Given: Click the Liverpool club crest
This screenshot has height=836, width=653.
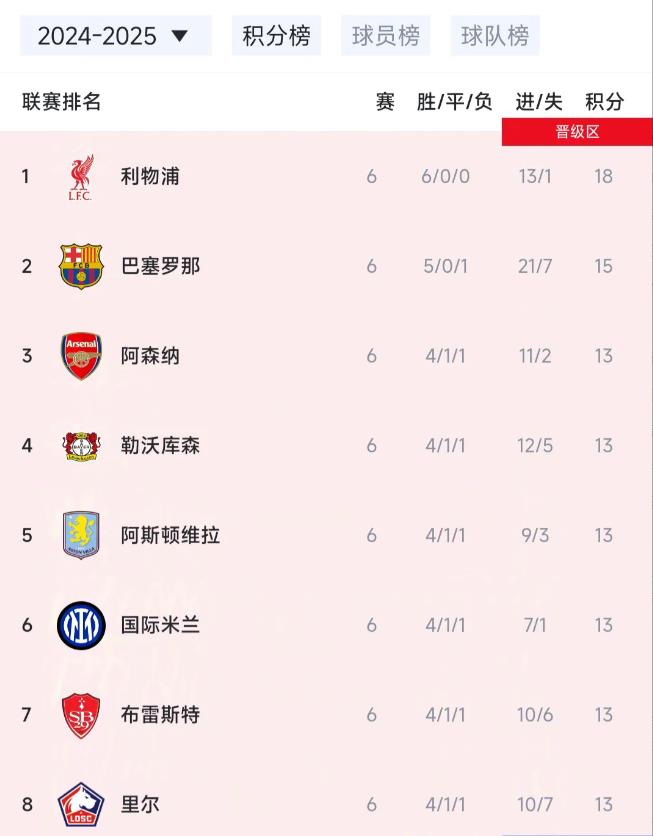Looking at the screenshot, I should (x=81, y=177).
